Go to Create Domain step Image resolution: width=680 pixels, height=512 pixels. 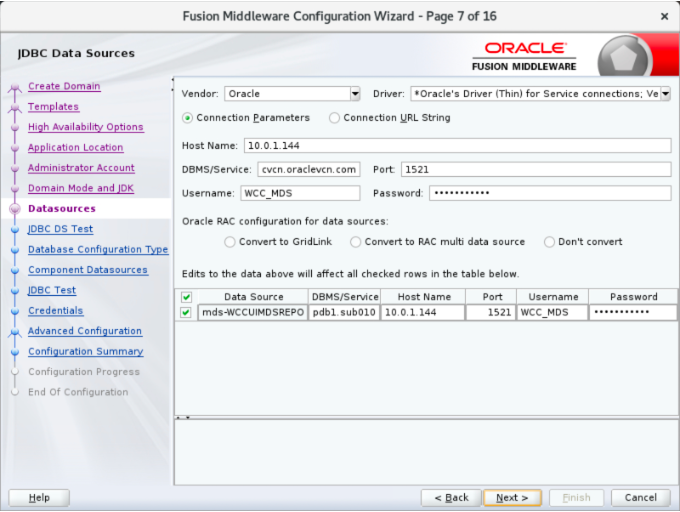point(64,86)
